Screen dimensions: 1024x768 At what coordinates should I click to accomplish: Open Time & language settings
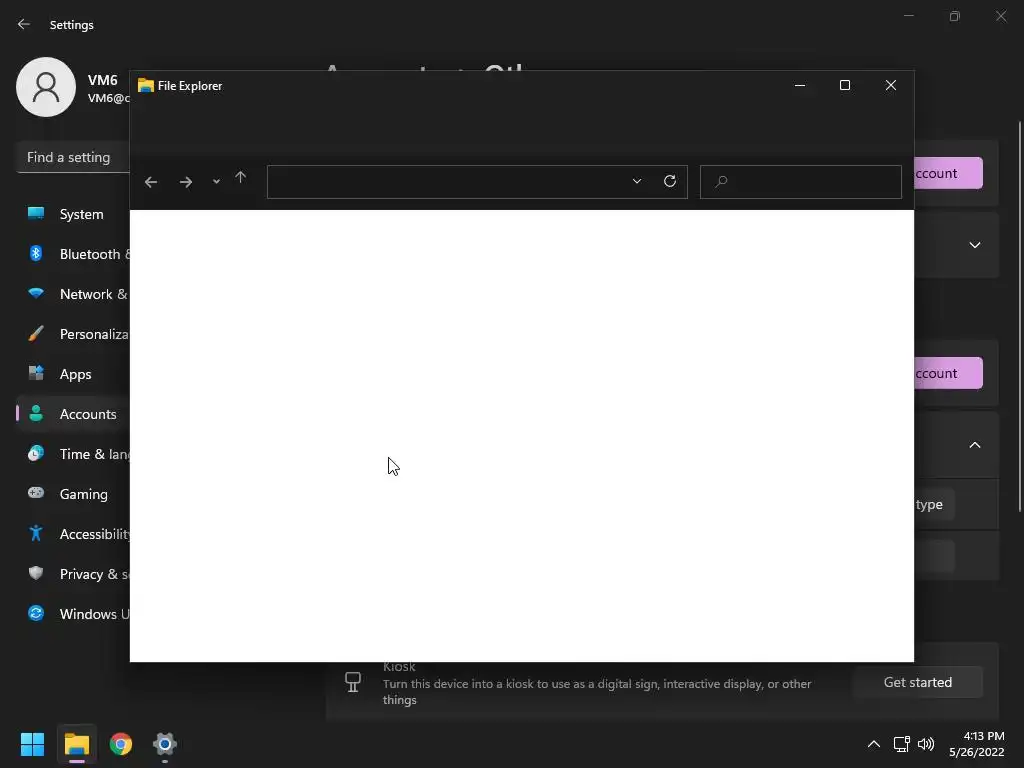[x=72, y=454]
